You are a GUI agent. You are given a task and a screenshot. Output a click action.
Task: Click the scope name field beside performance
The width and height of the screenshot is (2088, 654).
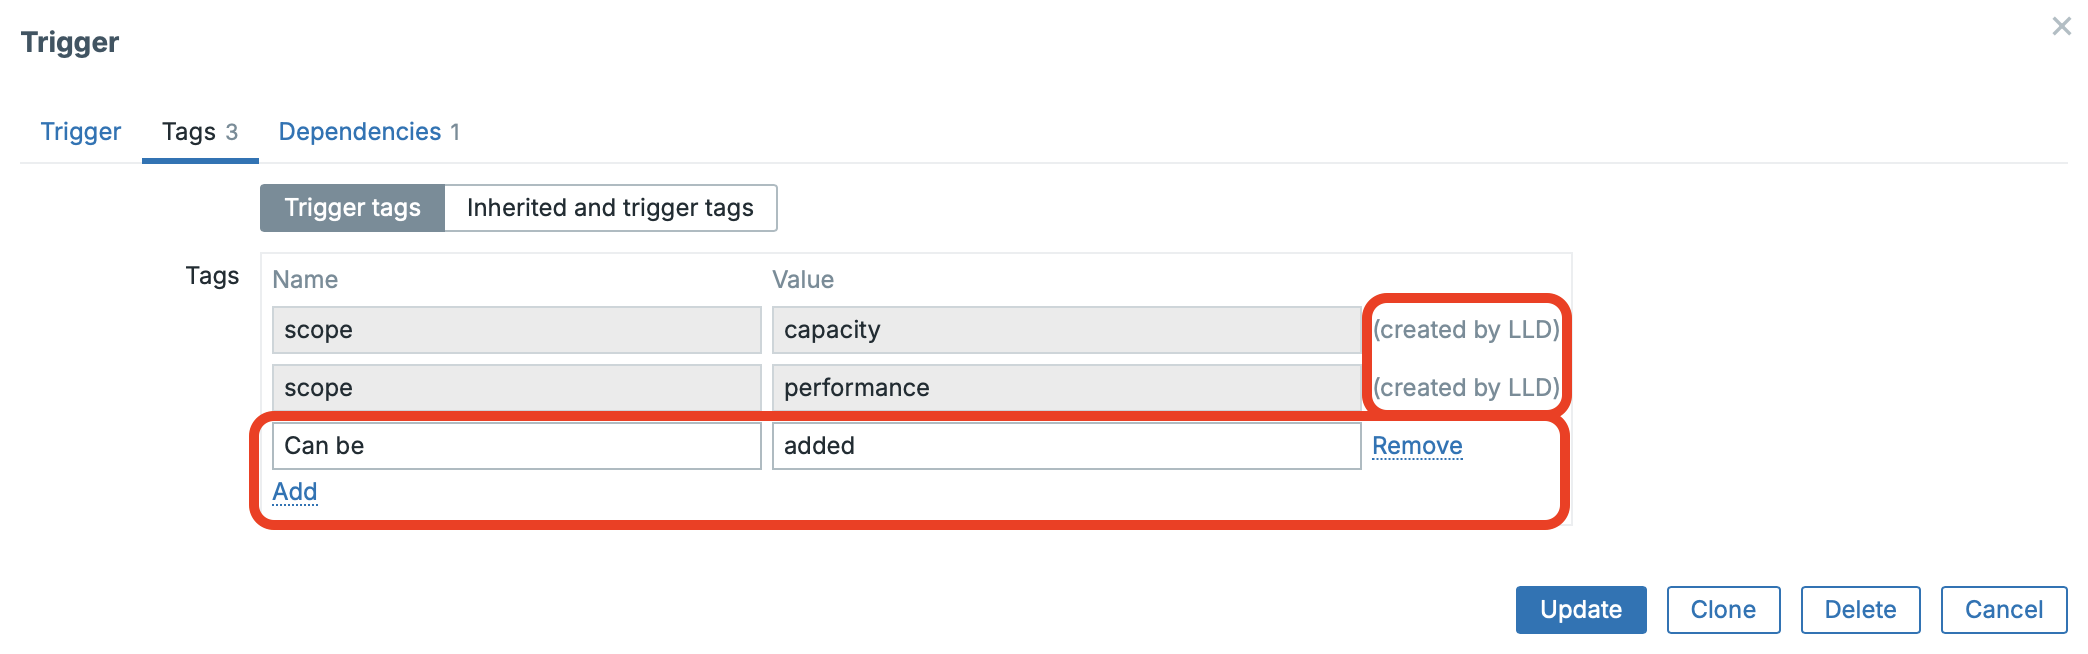(516, 388)
